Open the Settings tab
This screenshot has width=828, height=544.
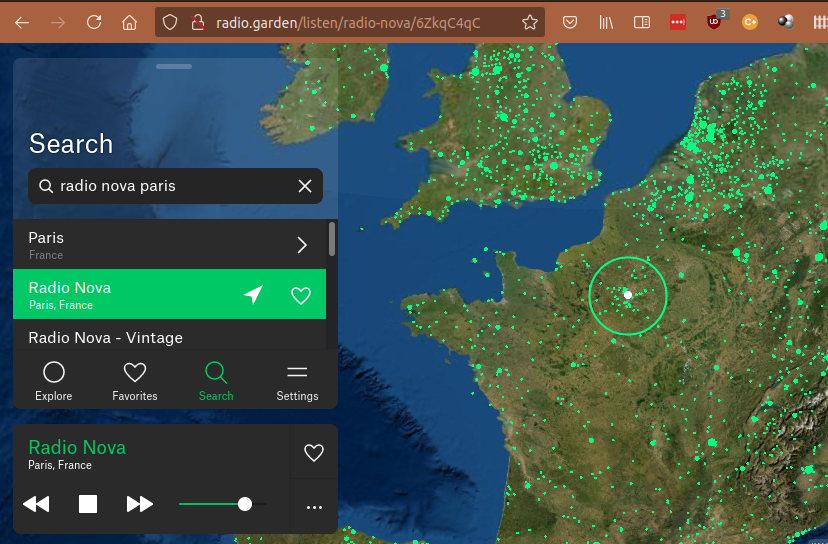click(x=297, y=381)
